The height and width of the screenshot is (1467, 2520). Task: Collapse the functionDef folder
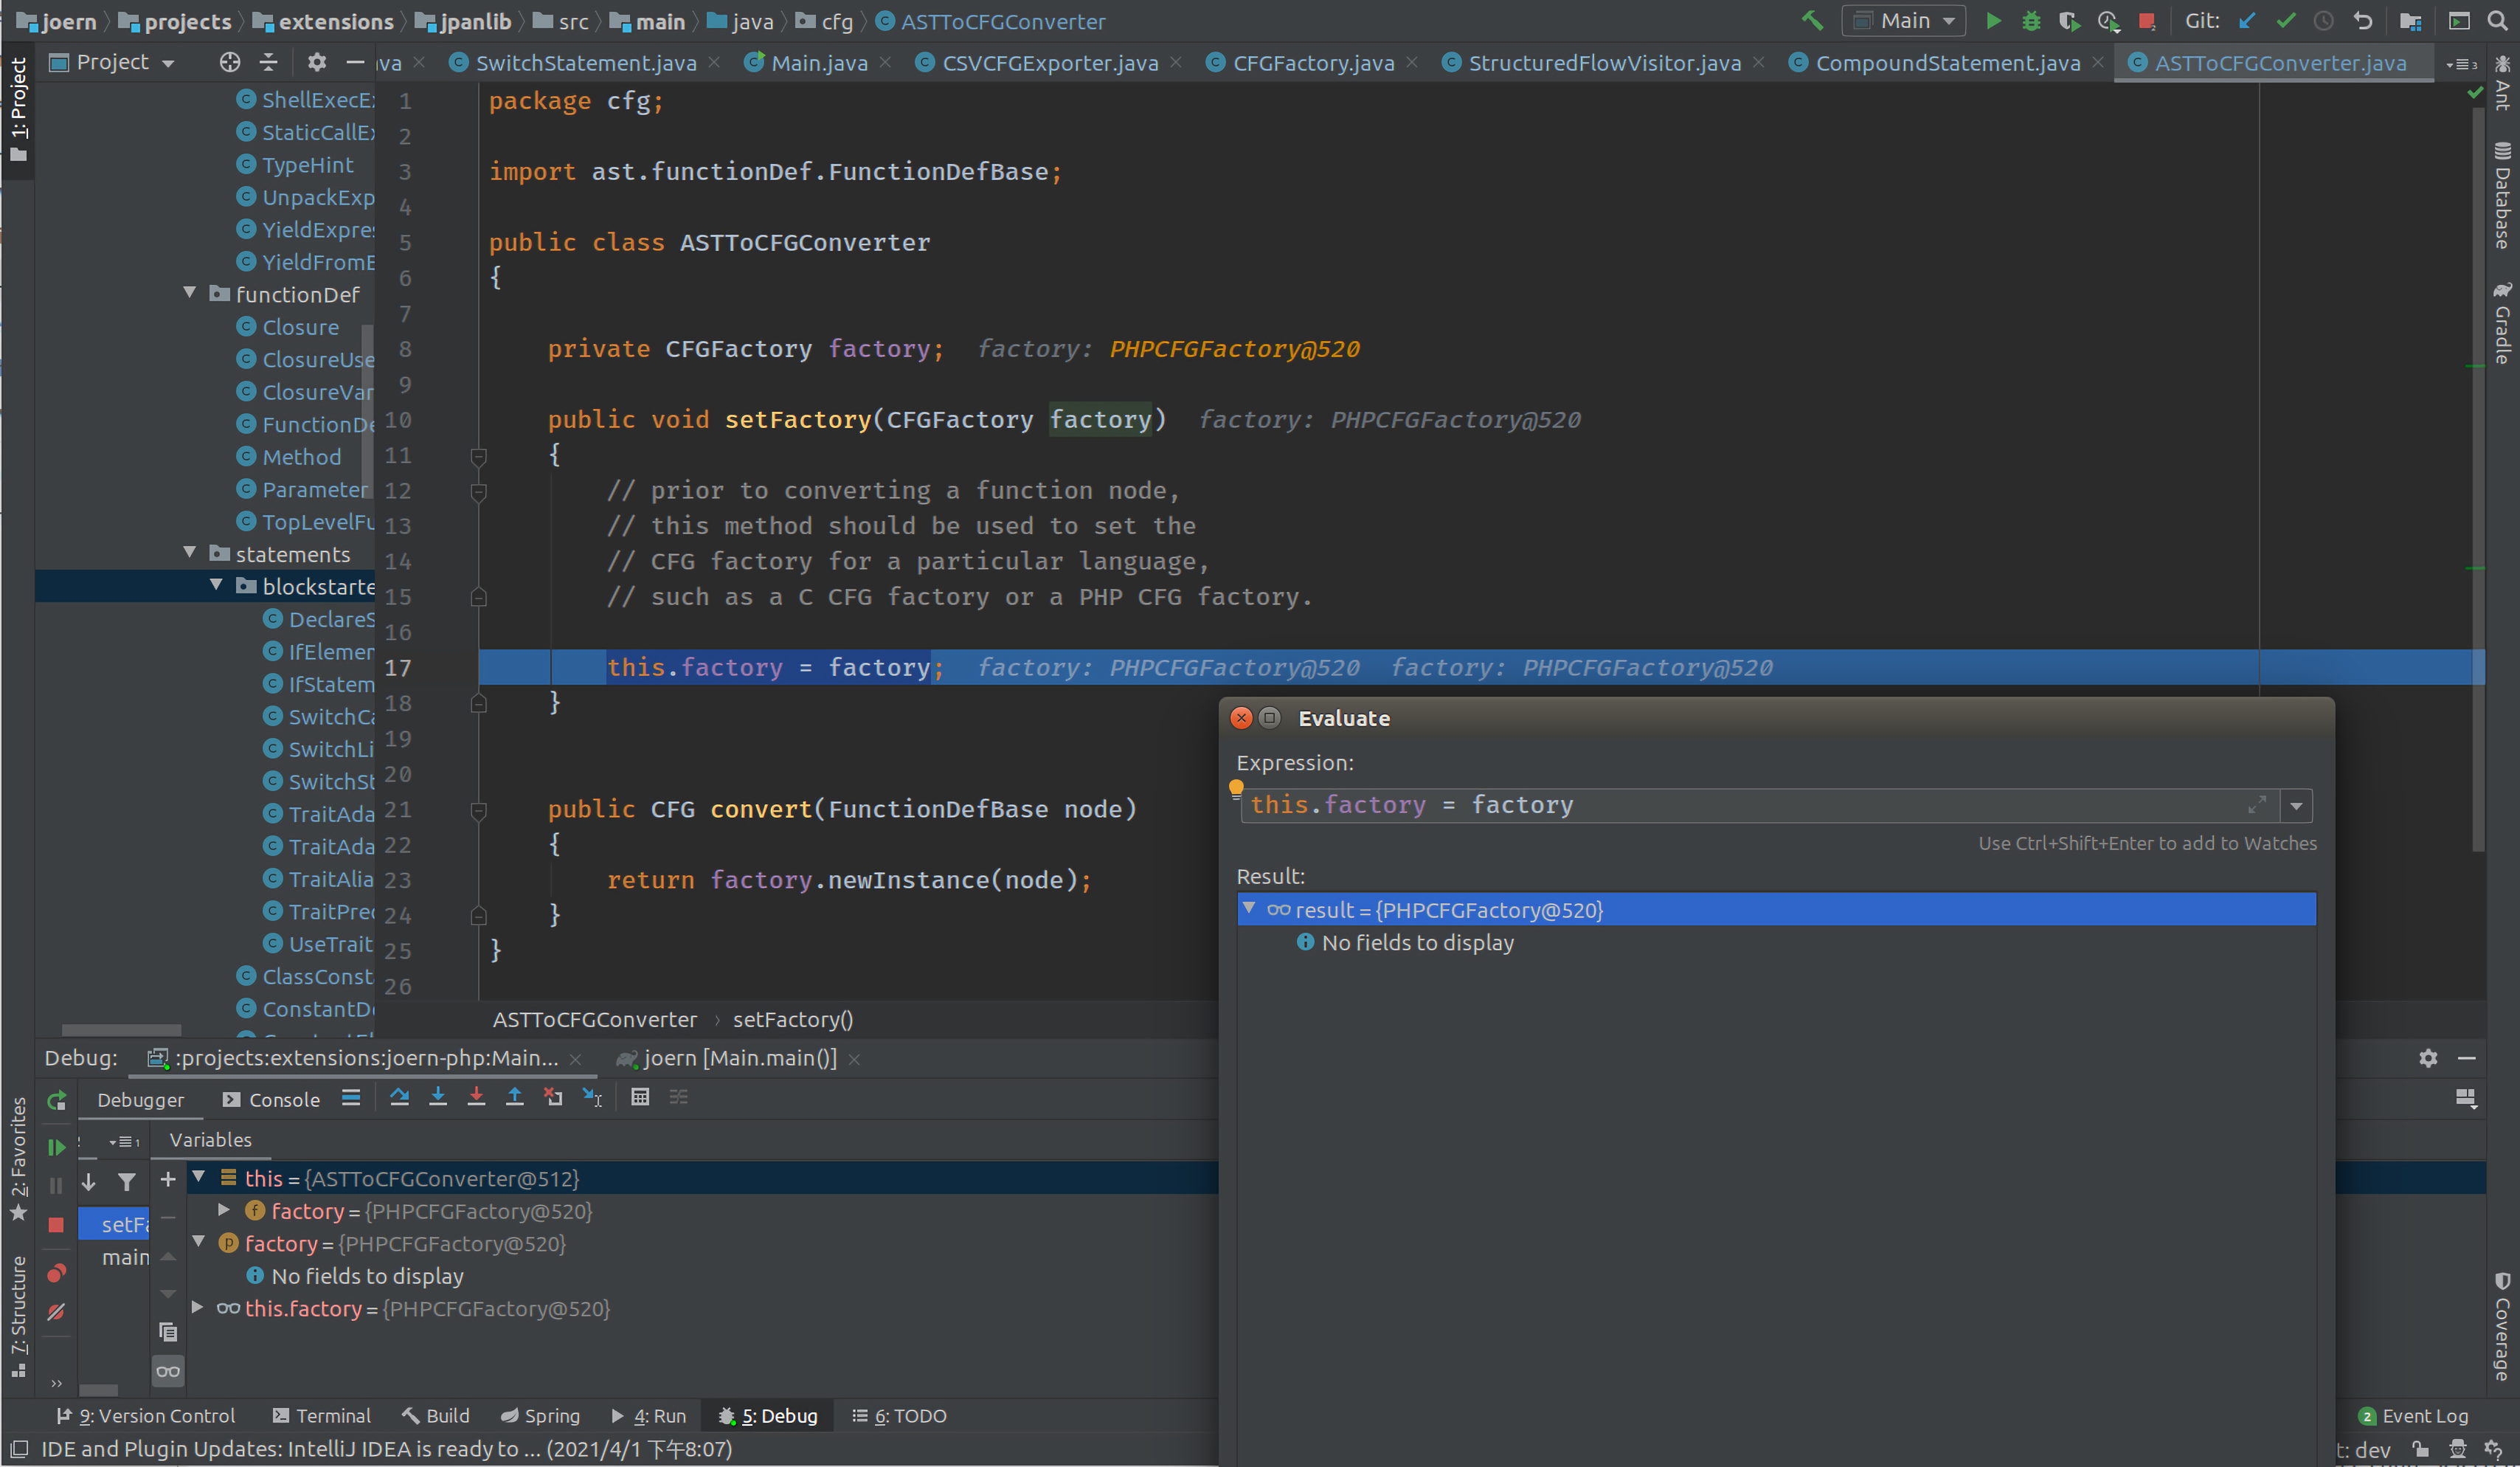[189, 293]
